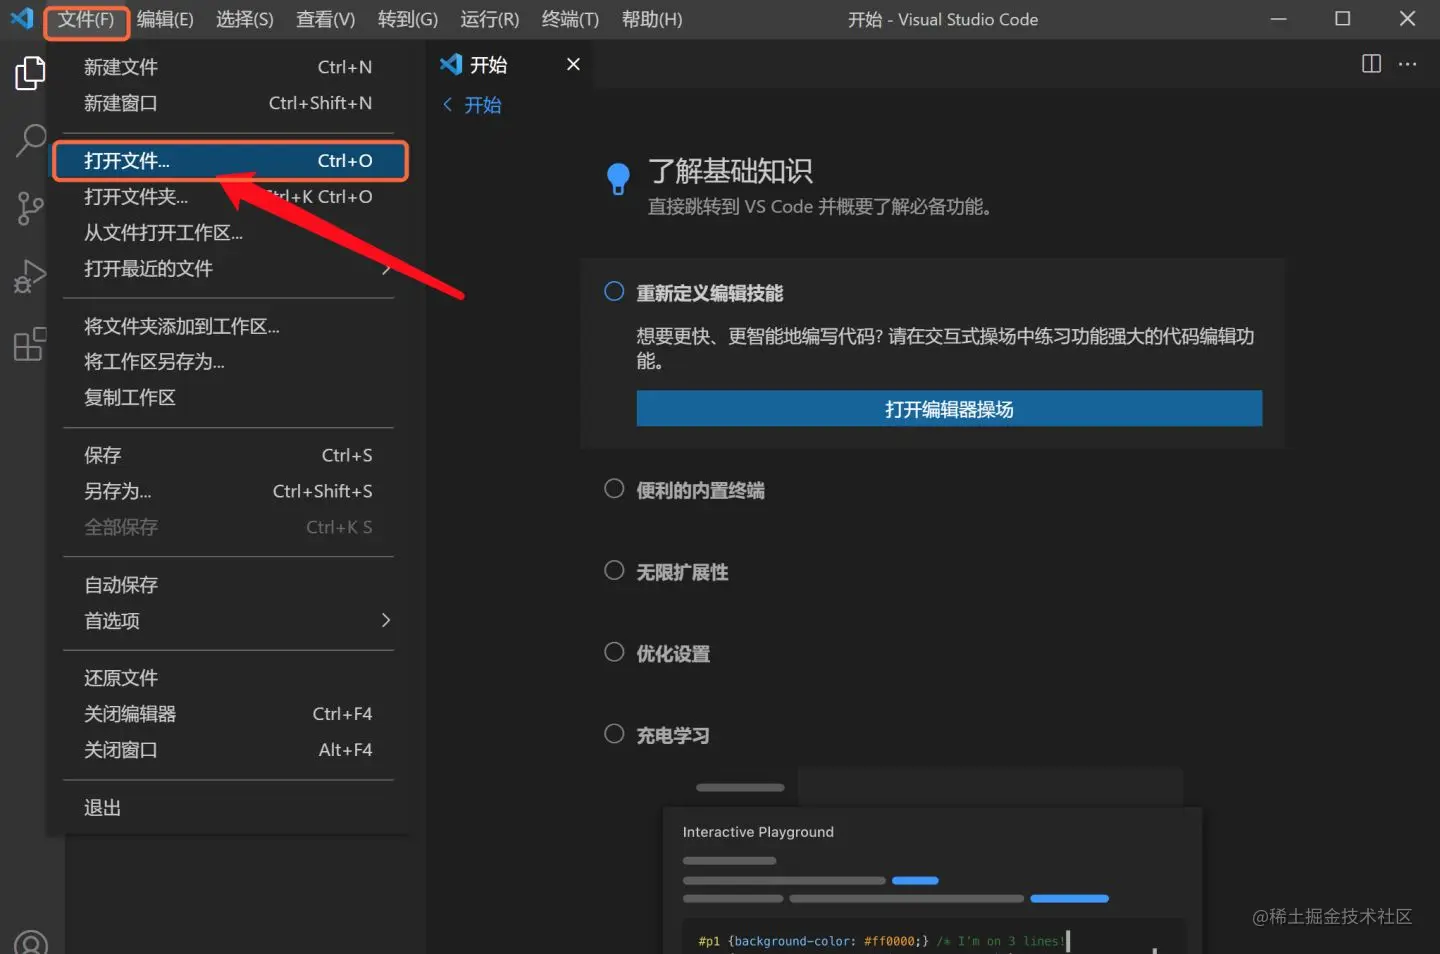
Task: Open the Search view in activity bar
Action: [30, 141]
